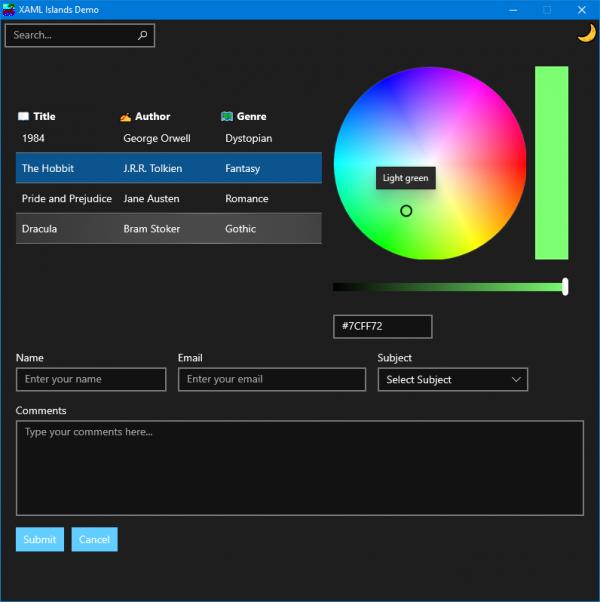Click the Enter your name field
Viewport: 600px width, 602px height.
91,379
